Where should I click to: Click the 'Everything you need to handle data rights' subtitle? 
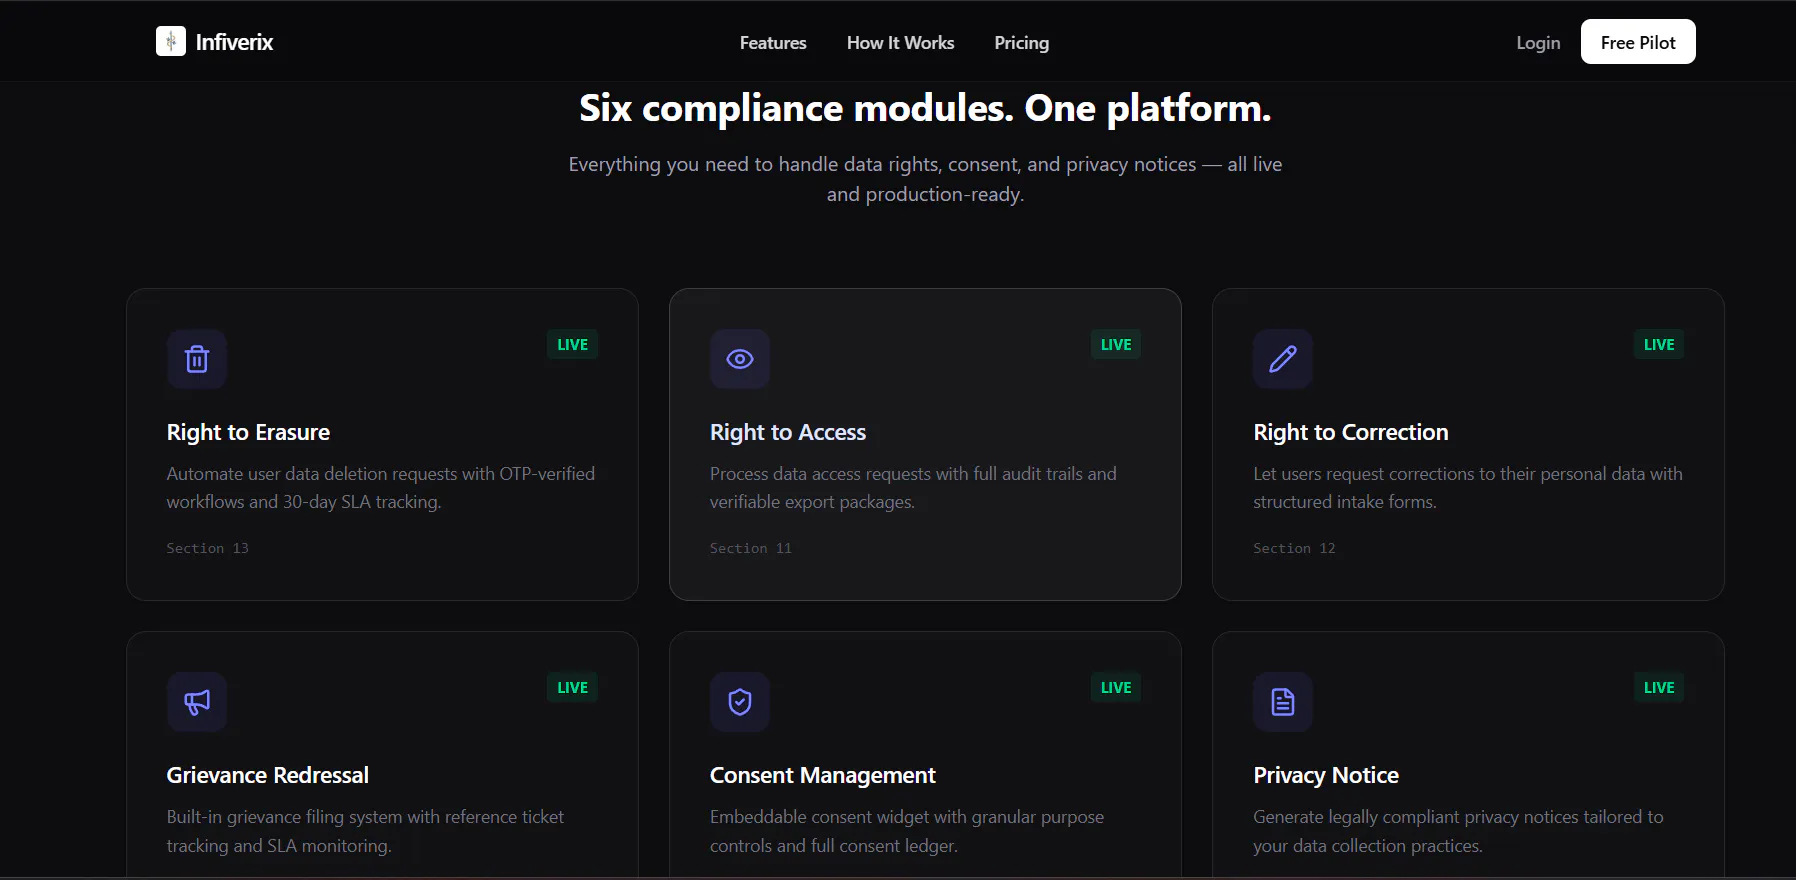point(925,179)
